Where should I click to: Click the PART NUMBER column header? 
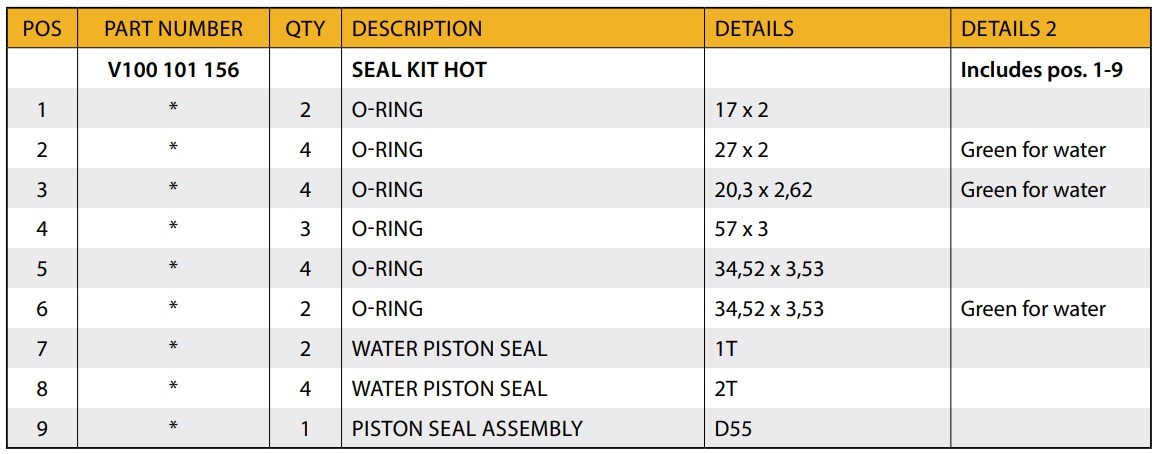pos(173,29)
